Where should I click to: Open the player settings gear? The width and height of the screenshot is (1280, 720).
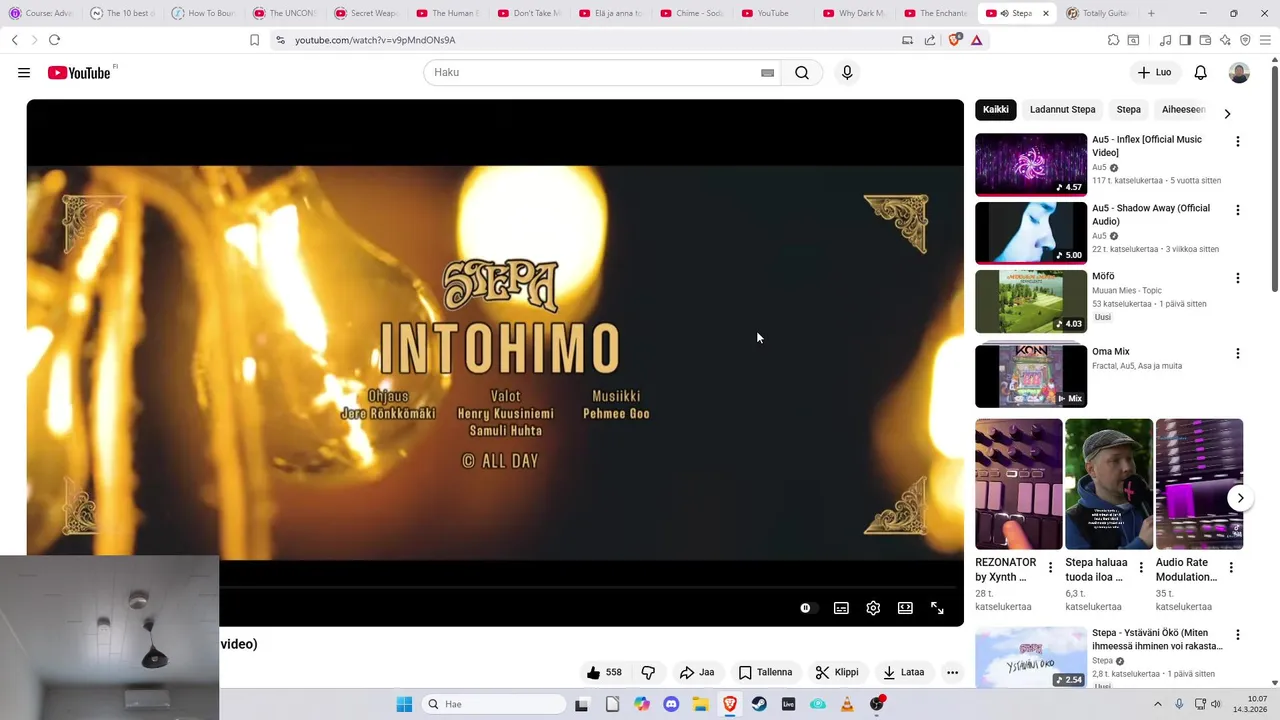873,608
